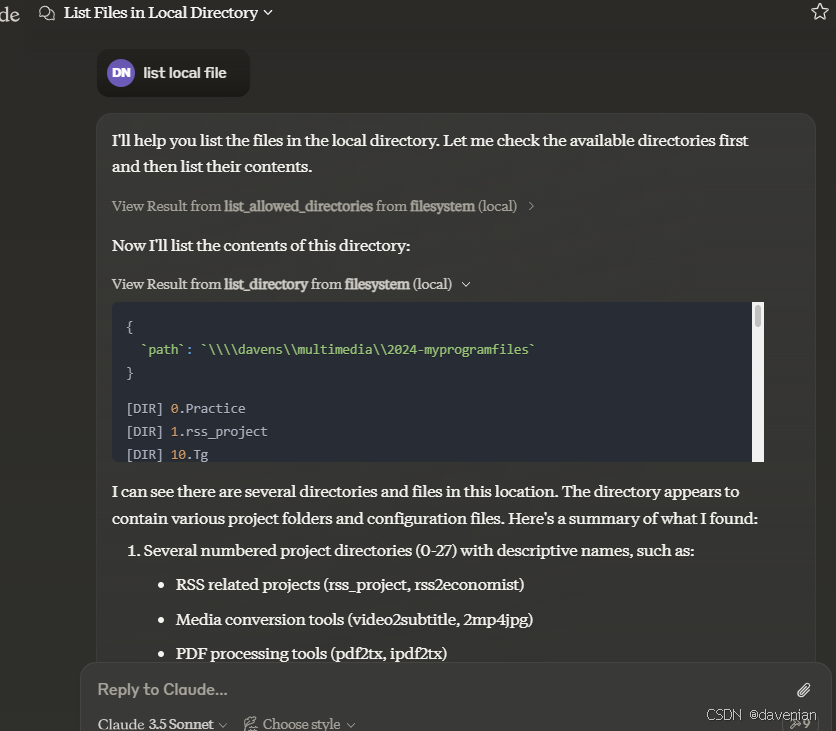836x731 pixels.
Task: Click the tool icon in the bottom-right corner
Action: 798,722
